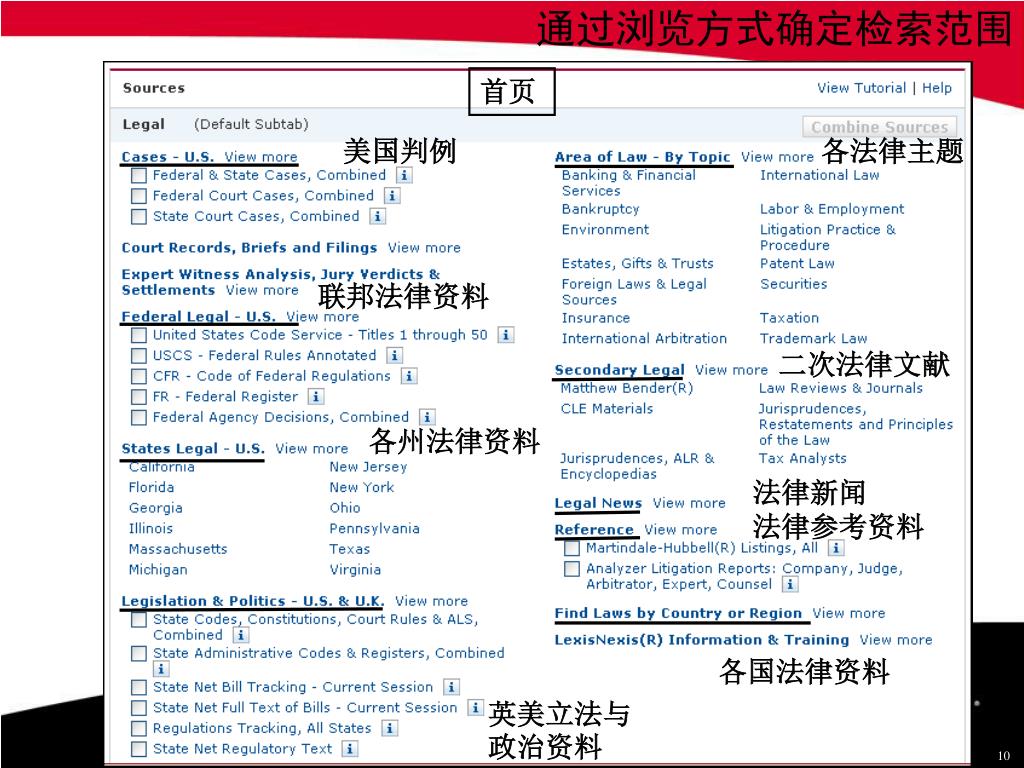This screenshot has width=1024, height=768.
Task: Click the Combine Sources button
Action: point(879,127)
